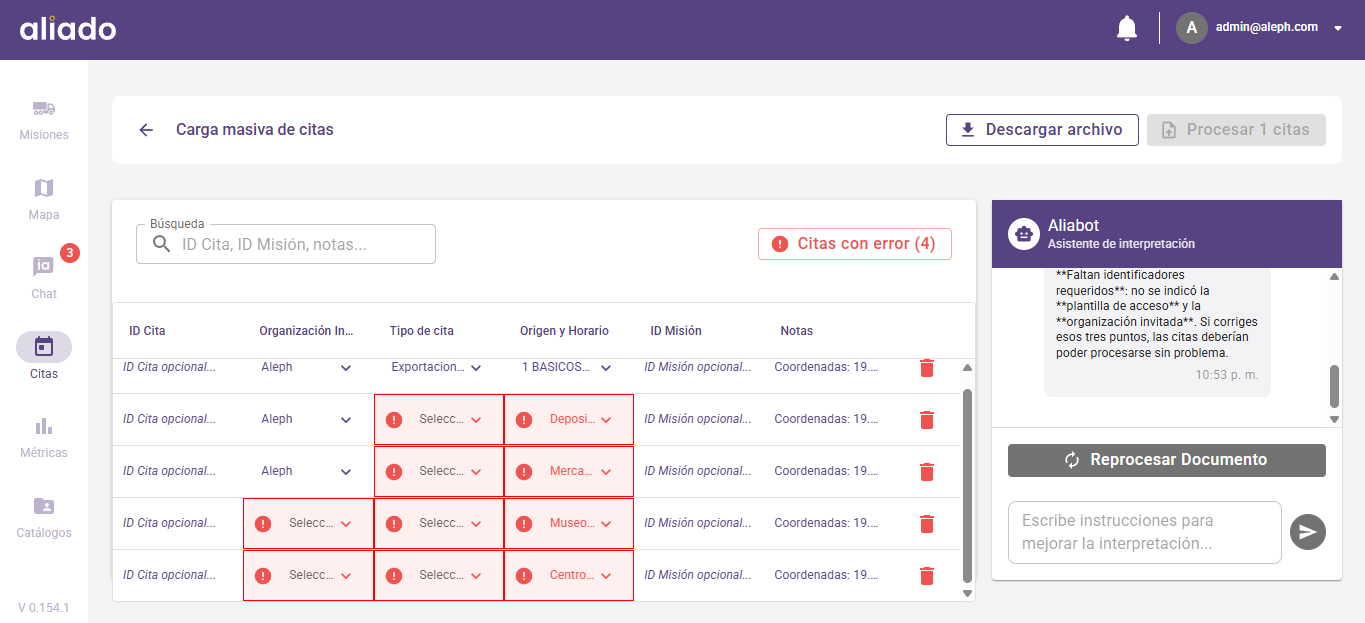The height and width of the screenshot is (623, 1365).
Task: Delete the Museo row using trash icon
Action: click(x=926, y=524)
